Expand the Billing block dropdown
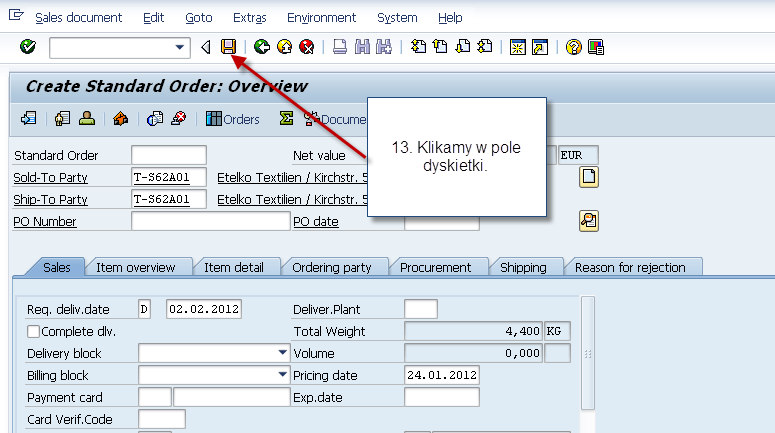The height and width of the screenshot is (433, 775). click(x=282, y=375)
